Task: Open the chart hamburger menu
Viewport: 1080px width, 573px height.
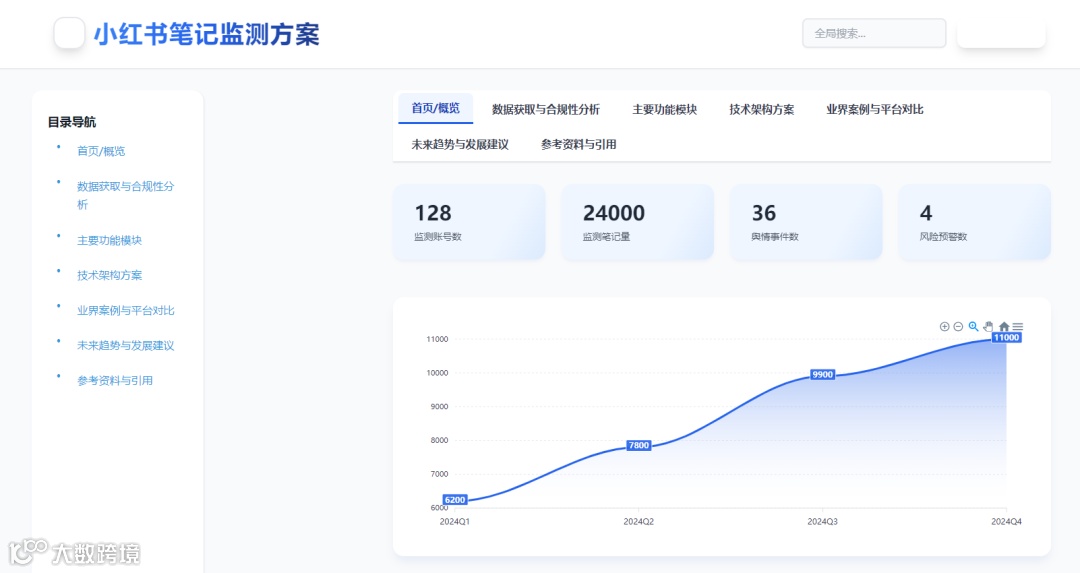Action: [1018, 326]
